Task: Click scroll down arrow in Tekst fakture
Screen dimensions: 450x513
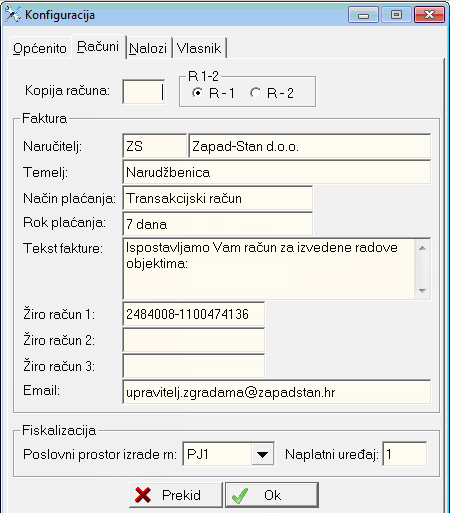Action: tap(422, 290)
